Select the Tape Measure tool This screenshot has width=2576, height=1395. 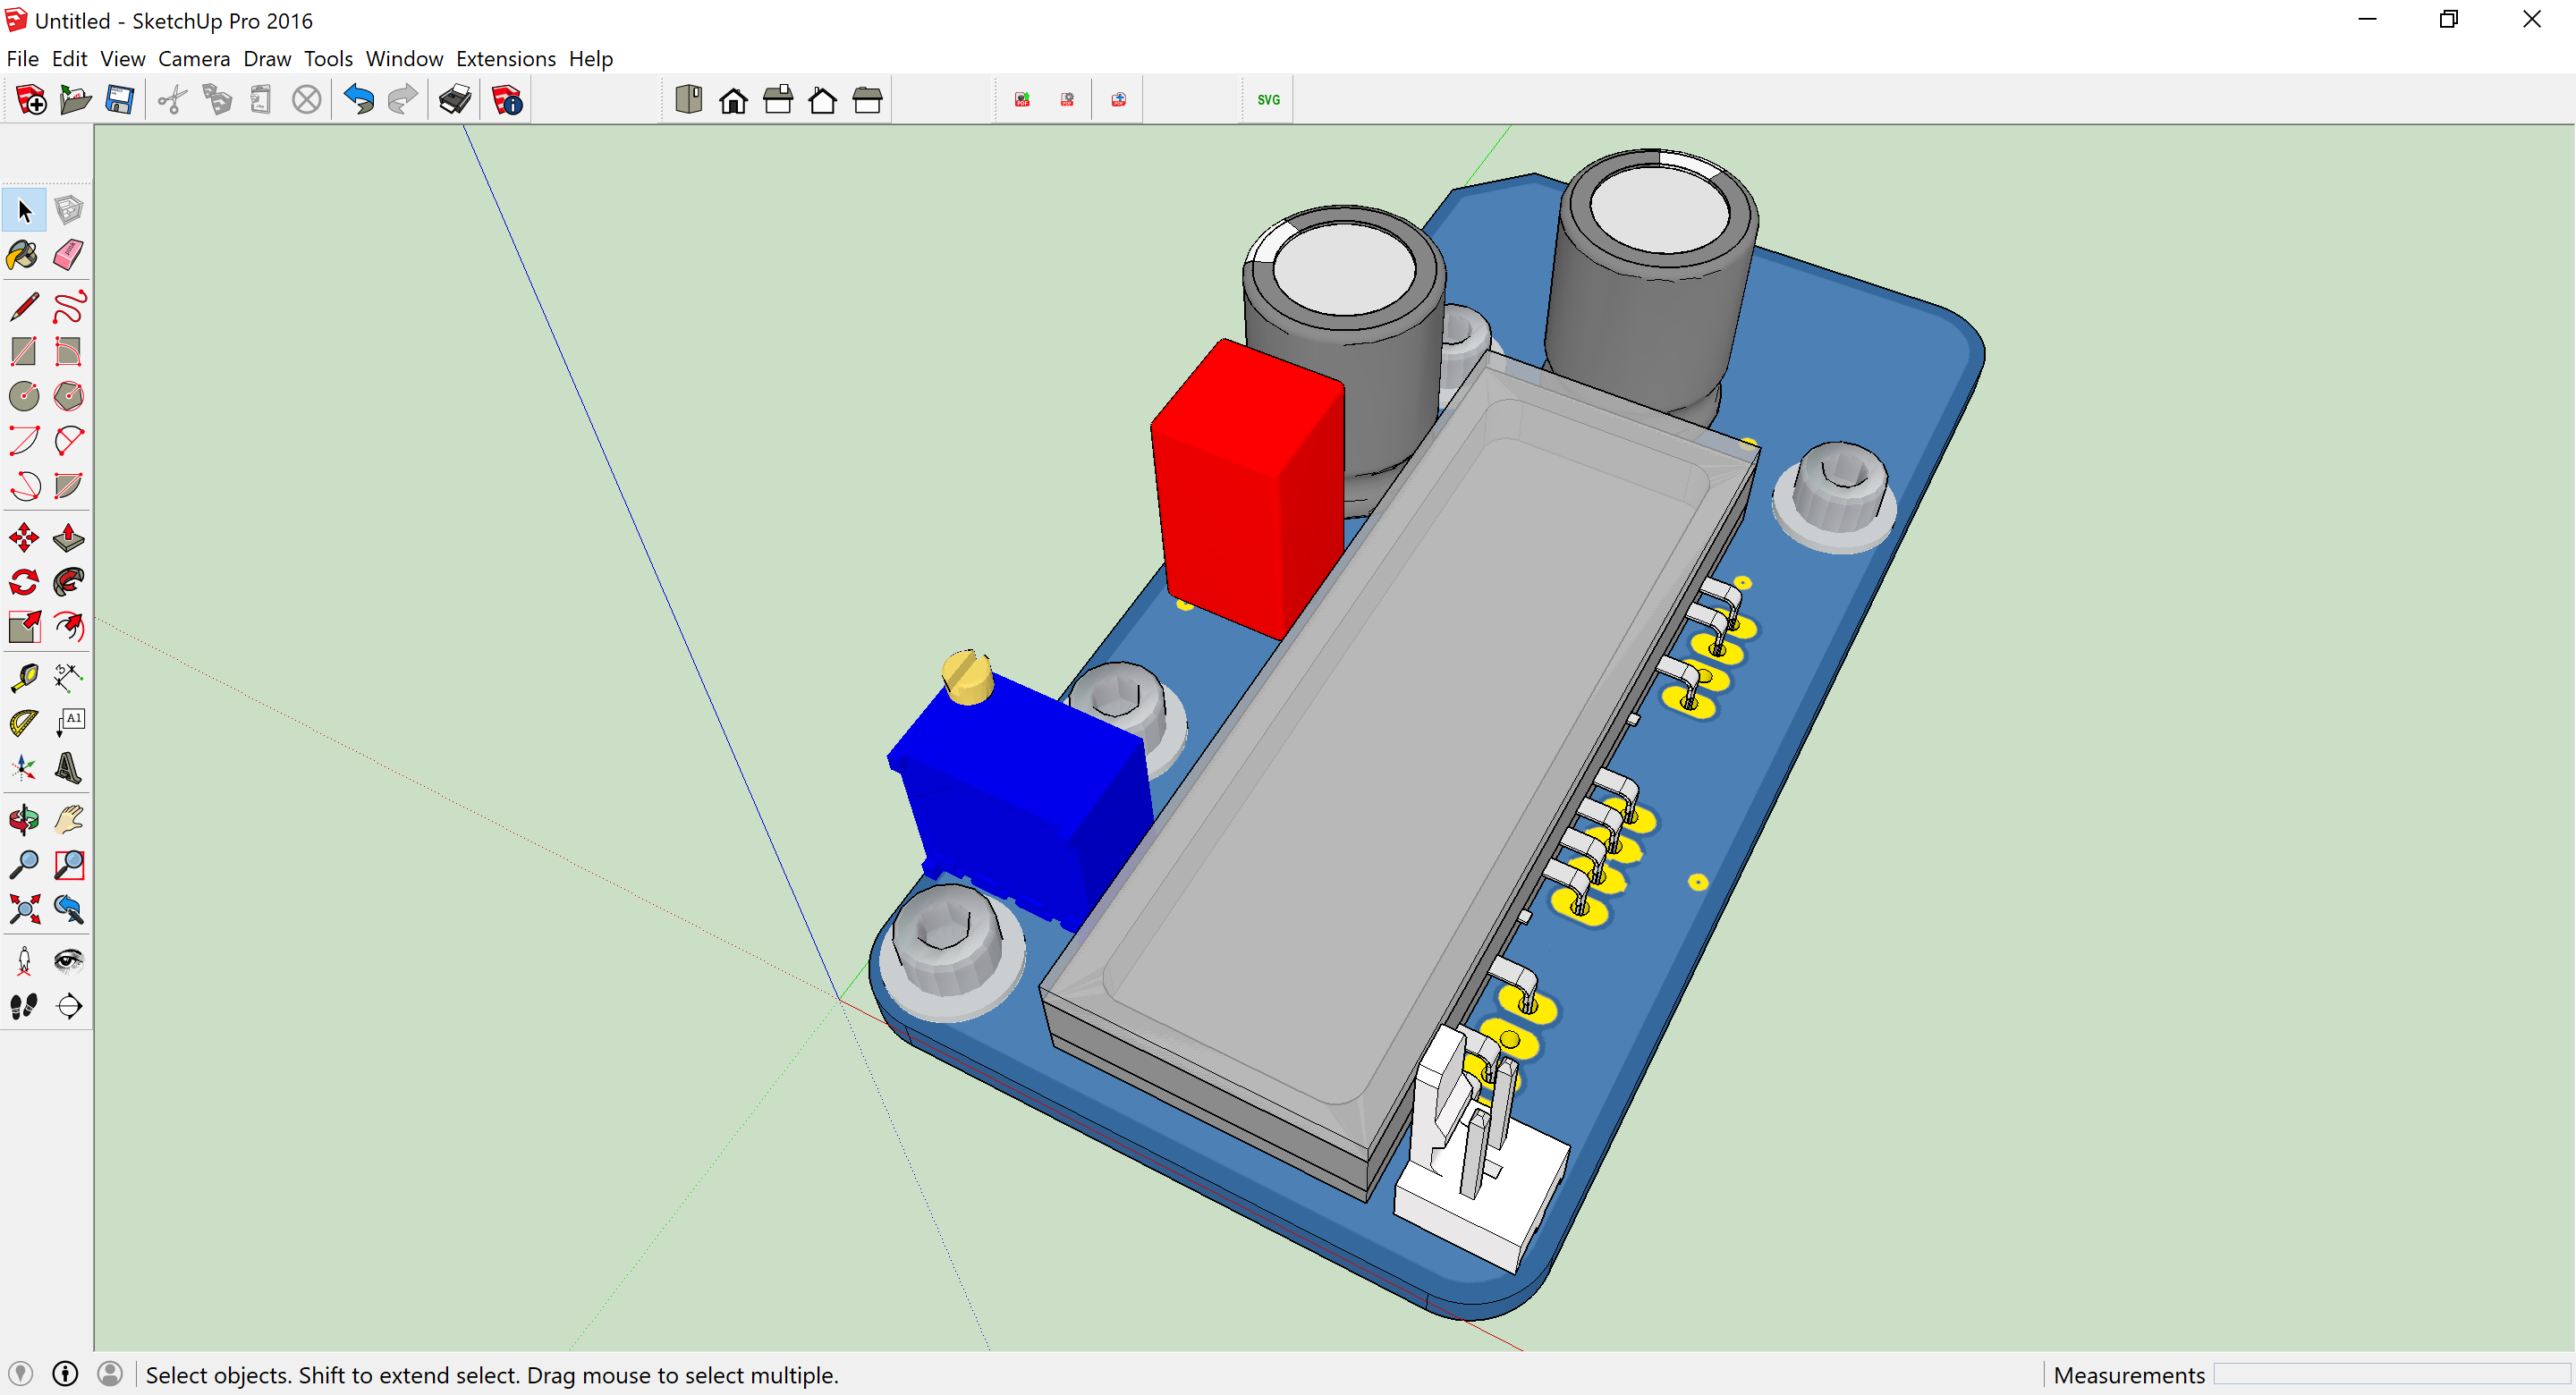(x=24, y=678)
